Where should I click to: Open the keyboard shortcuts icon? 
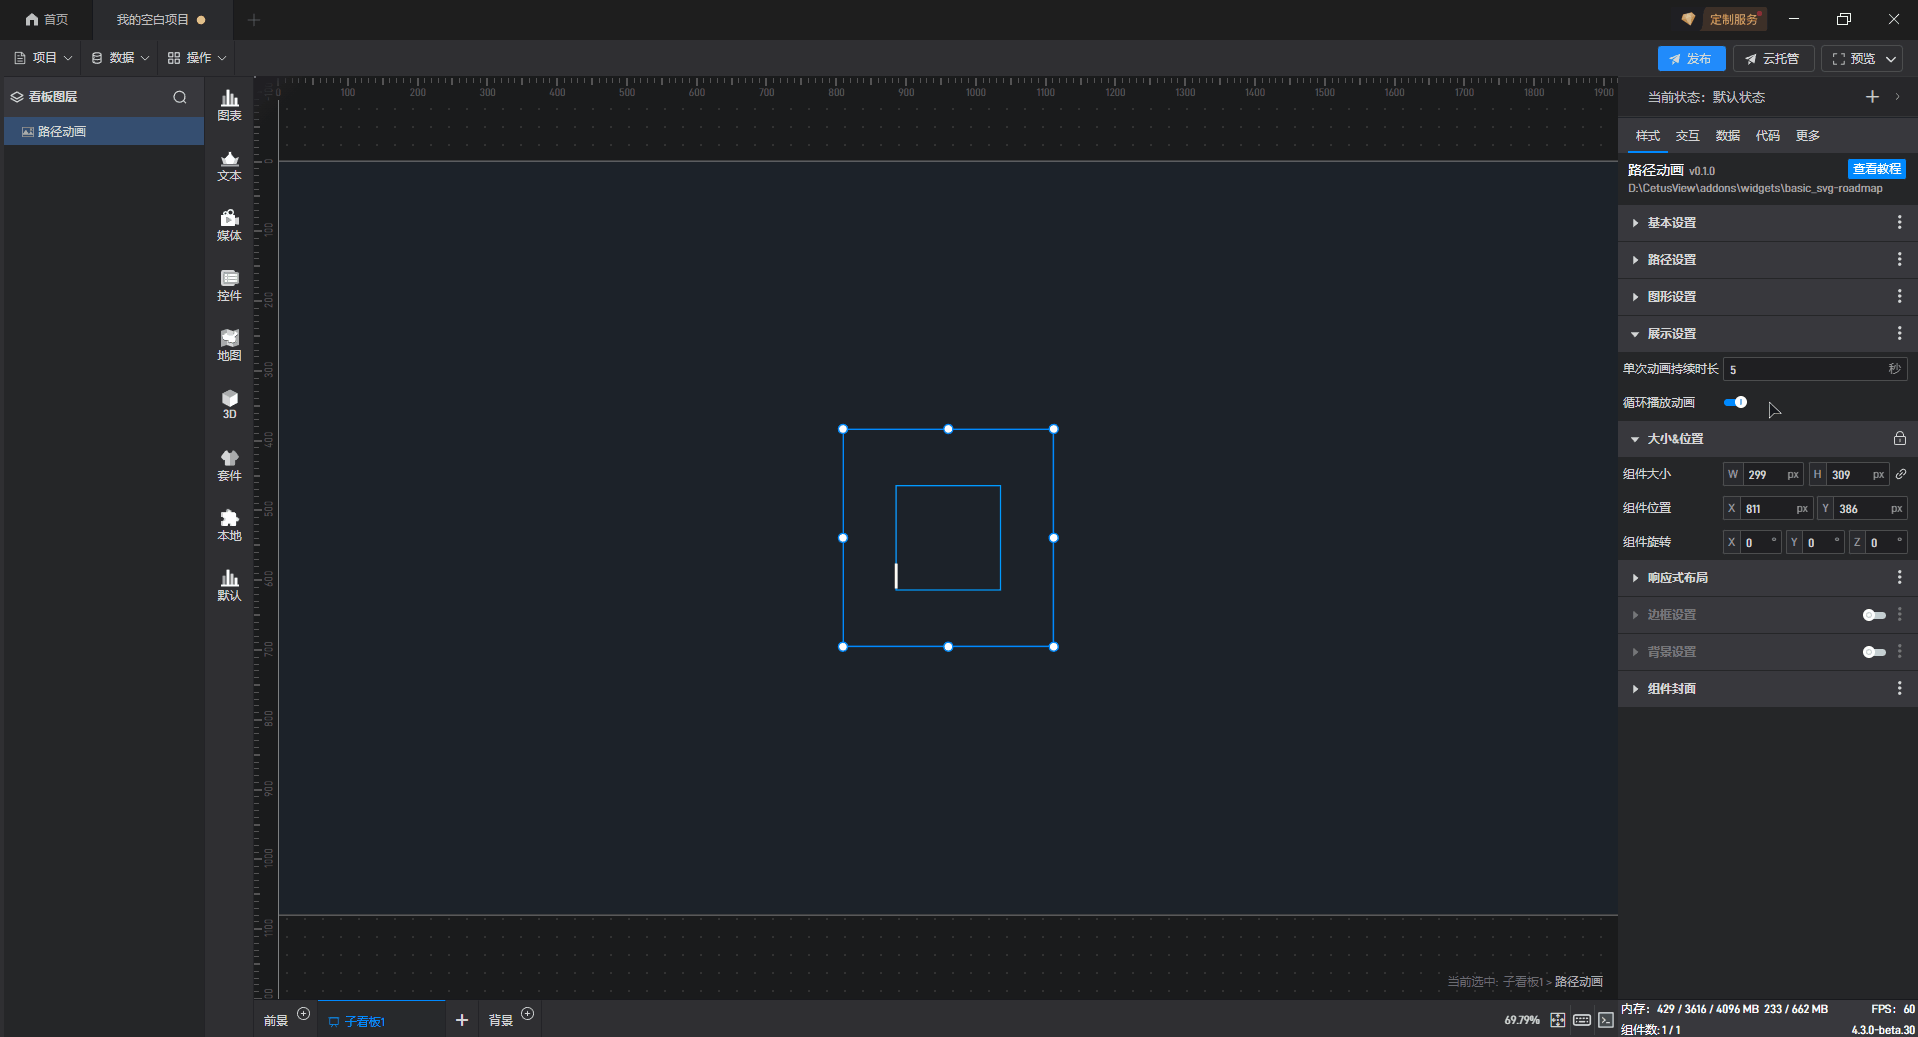click(x=1581, y=1020)
